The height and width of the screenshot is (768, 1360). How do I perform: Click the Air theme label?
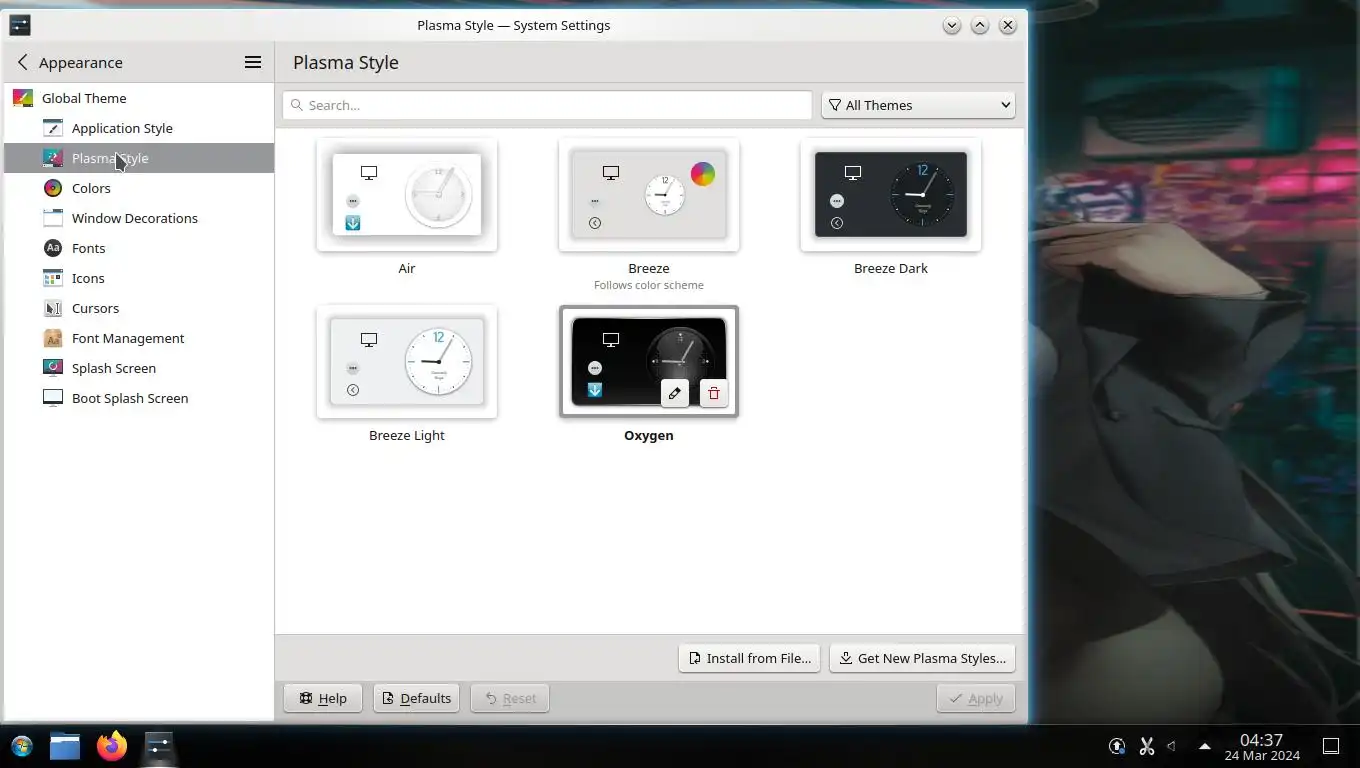point(407,268)
